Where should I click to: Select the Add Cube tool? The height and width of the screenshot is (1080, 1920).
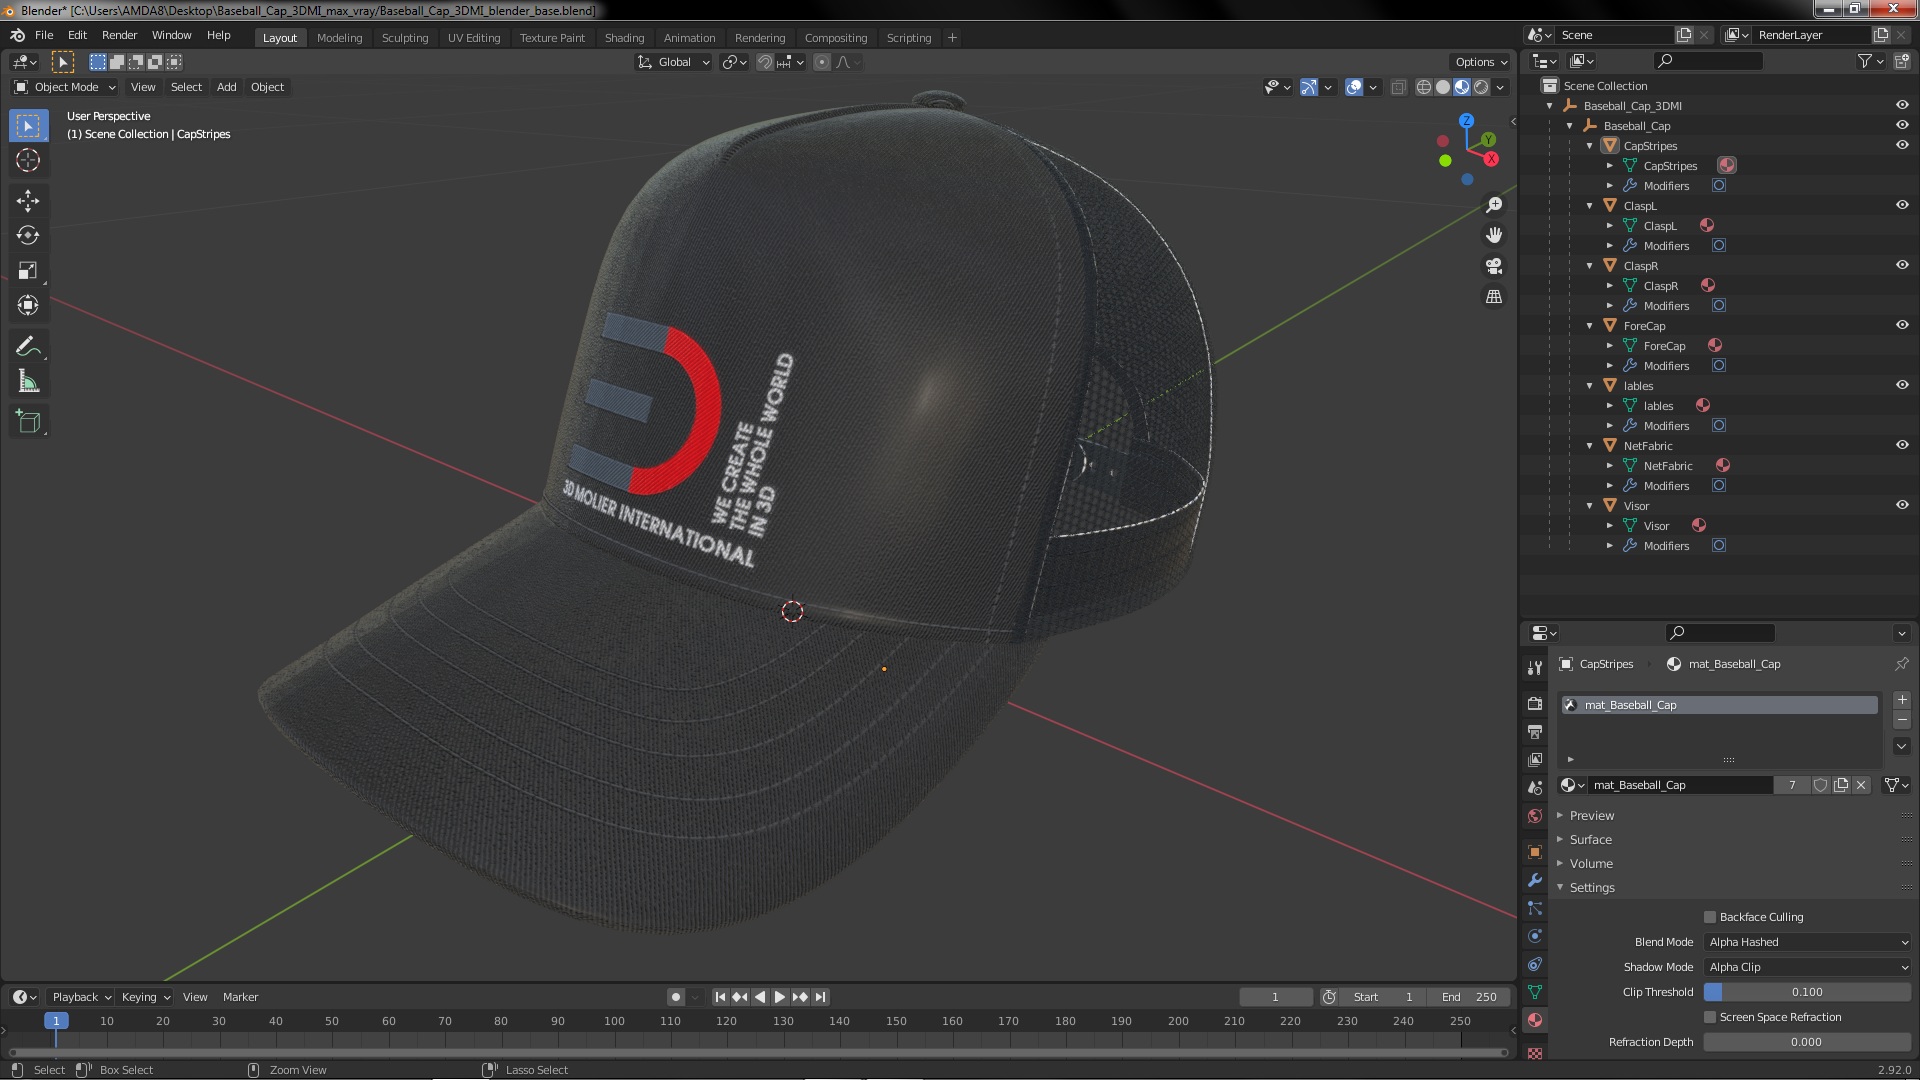[x=28, y=422]
